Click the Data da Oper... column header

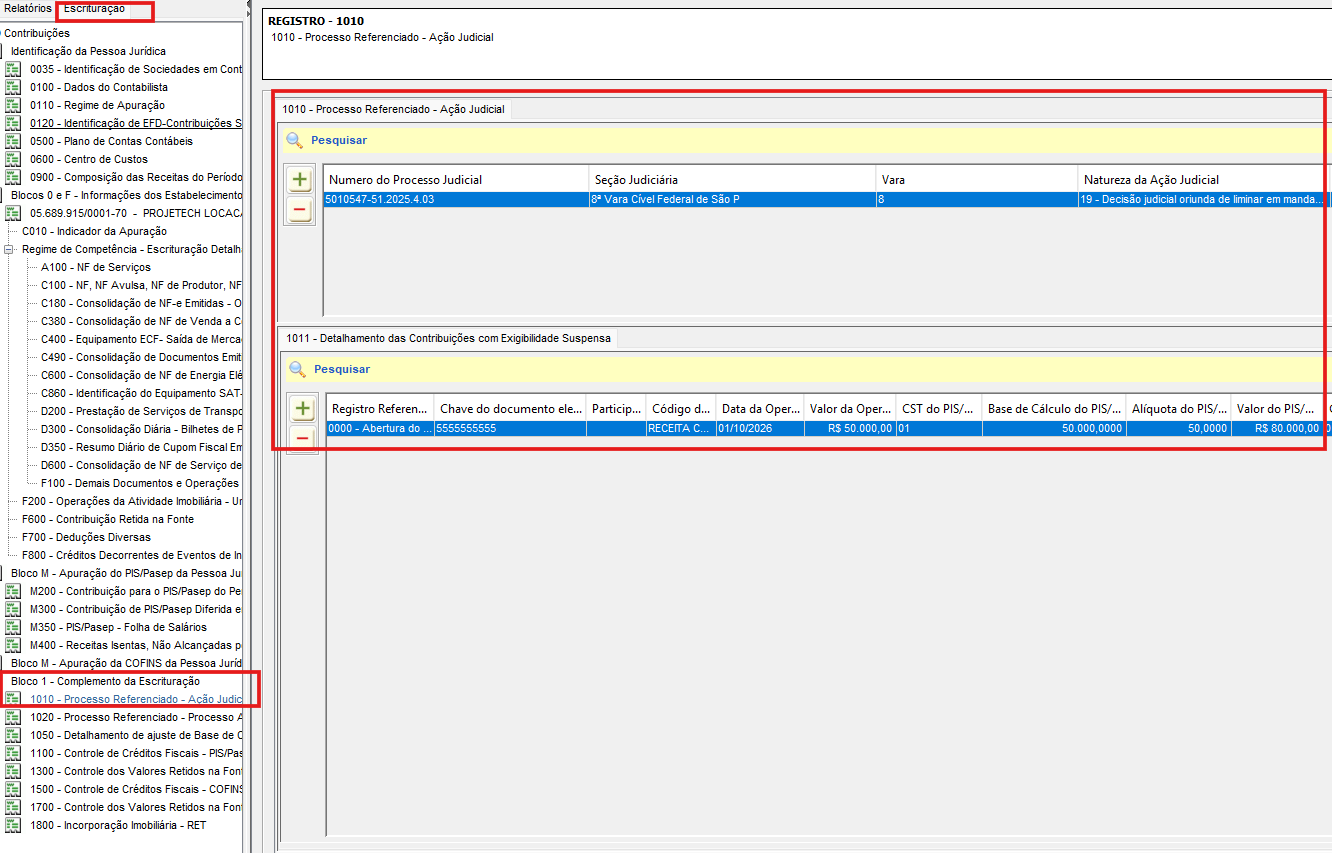[x=760, y=408]
